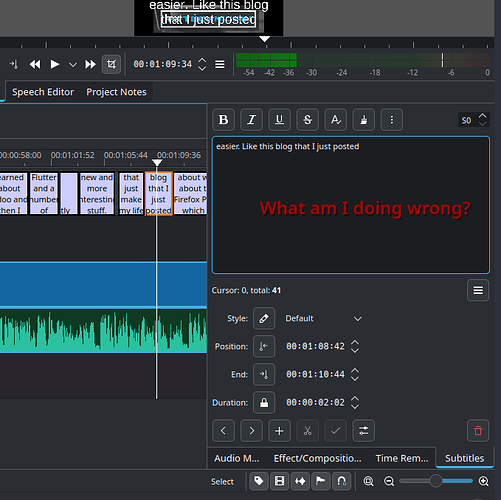501x500 pixels.
Task: Expand play options chevron next to play
Action: [x=73, y=64]
